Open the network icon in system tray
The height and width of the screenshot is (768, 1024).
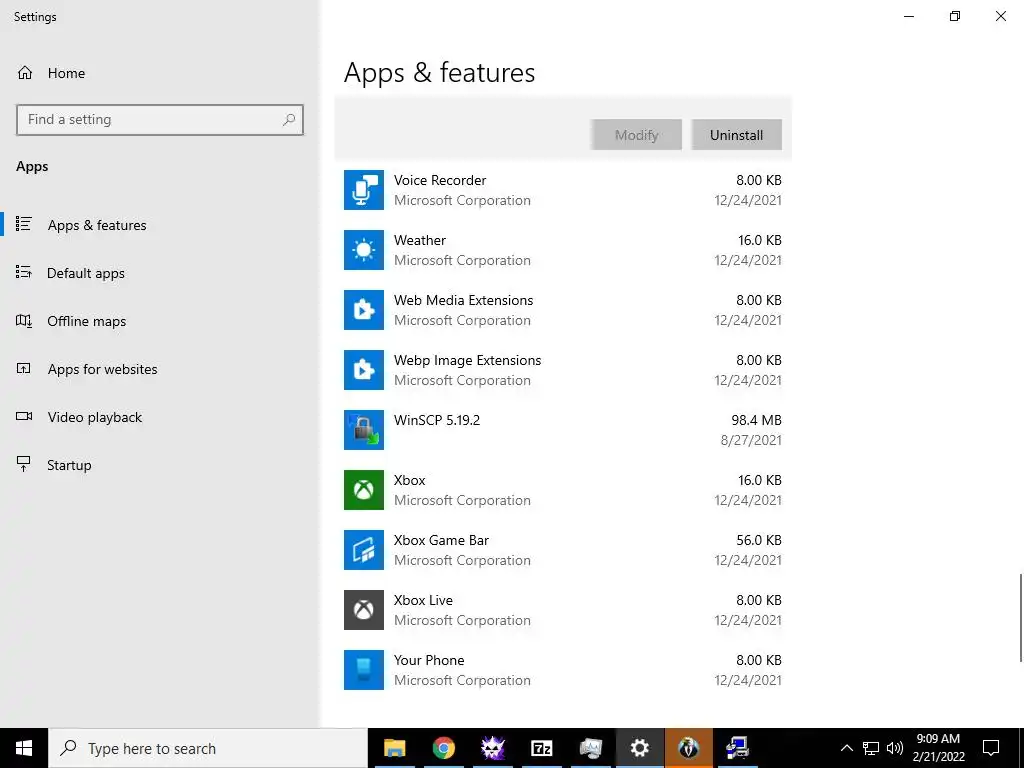[x=871, y=748]
